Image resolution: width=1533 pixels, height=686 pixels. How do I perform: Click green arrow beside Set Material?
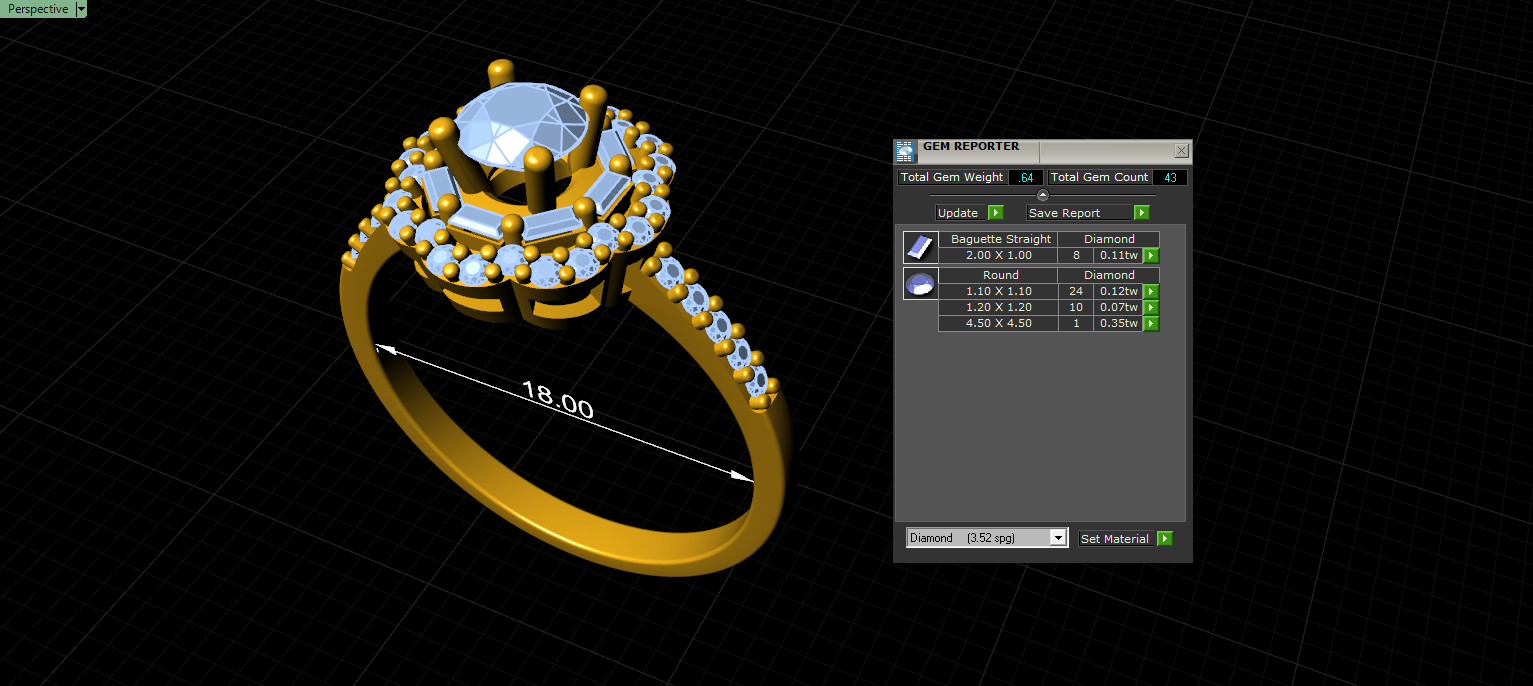click(1165, 539)
